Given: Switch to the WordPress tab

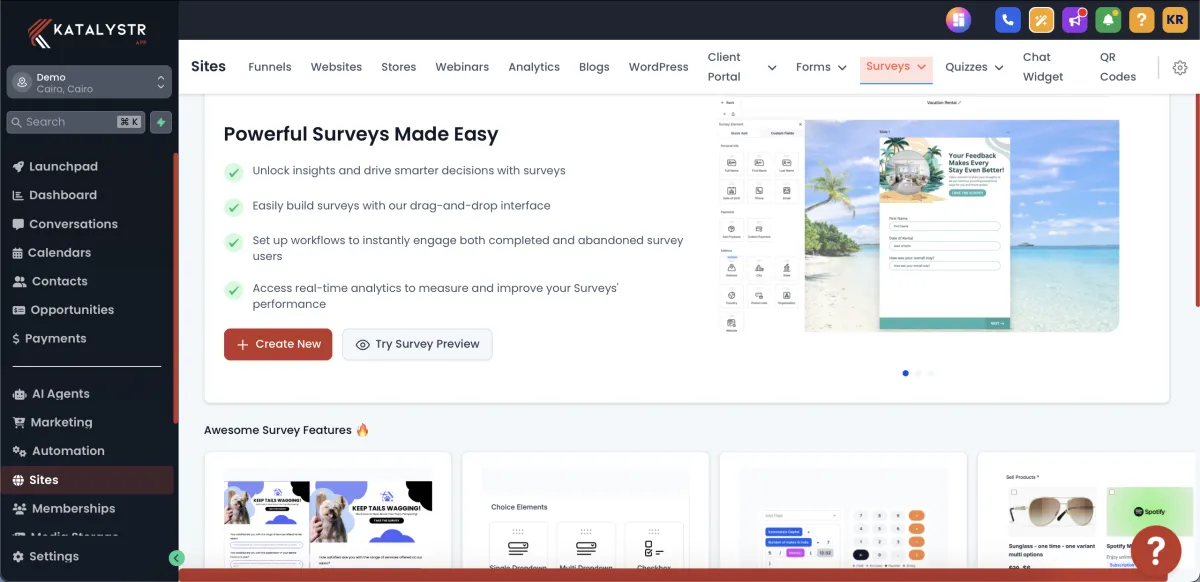Looking at the screenshot, I should (658, 67).
